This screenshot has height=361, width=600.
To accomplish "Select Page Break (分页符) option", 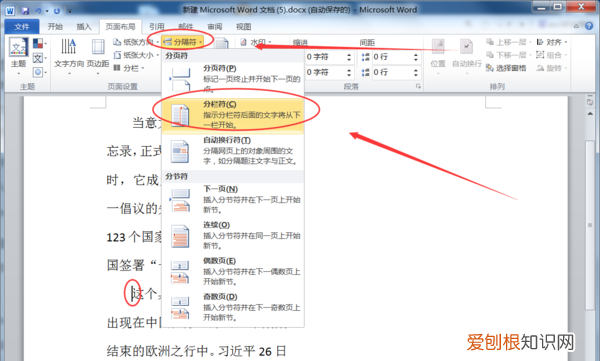I will [233, 79].
